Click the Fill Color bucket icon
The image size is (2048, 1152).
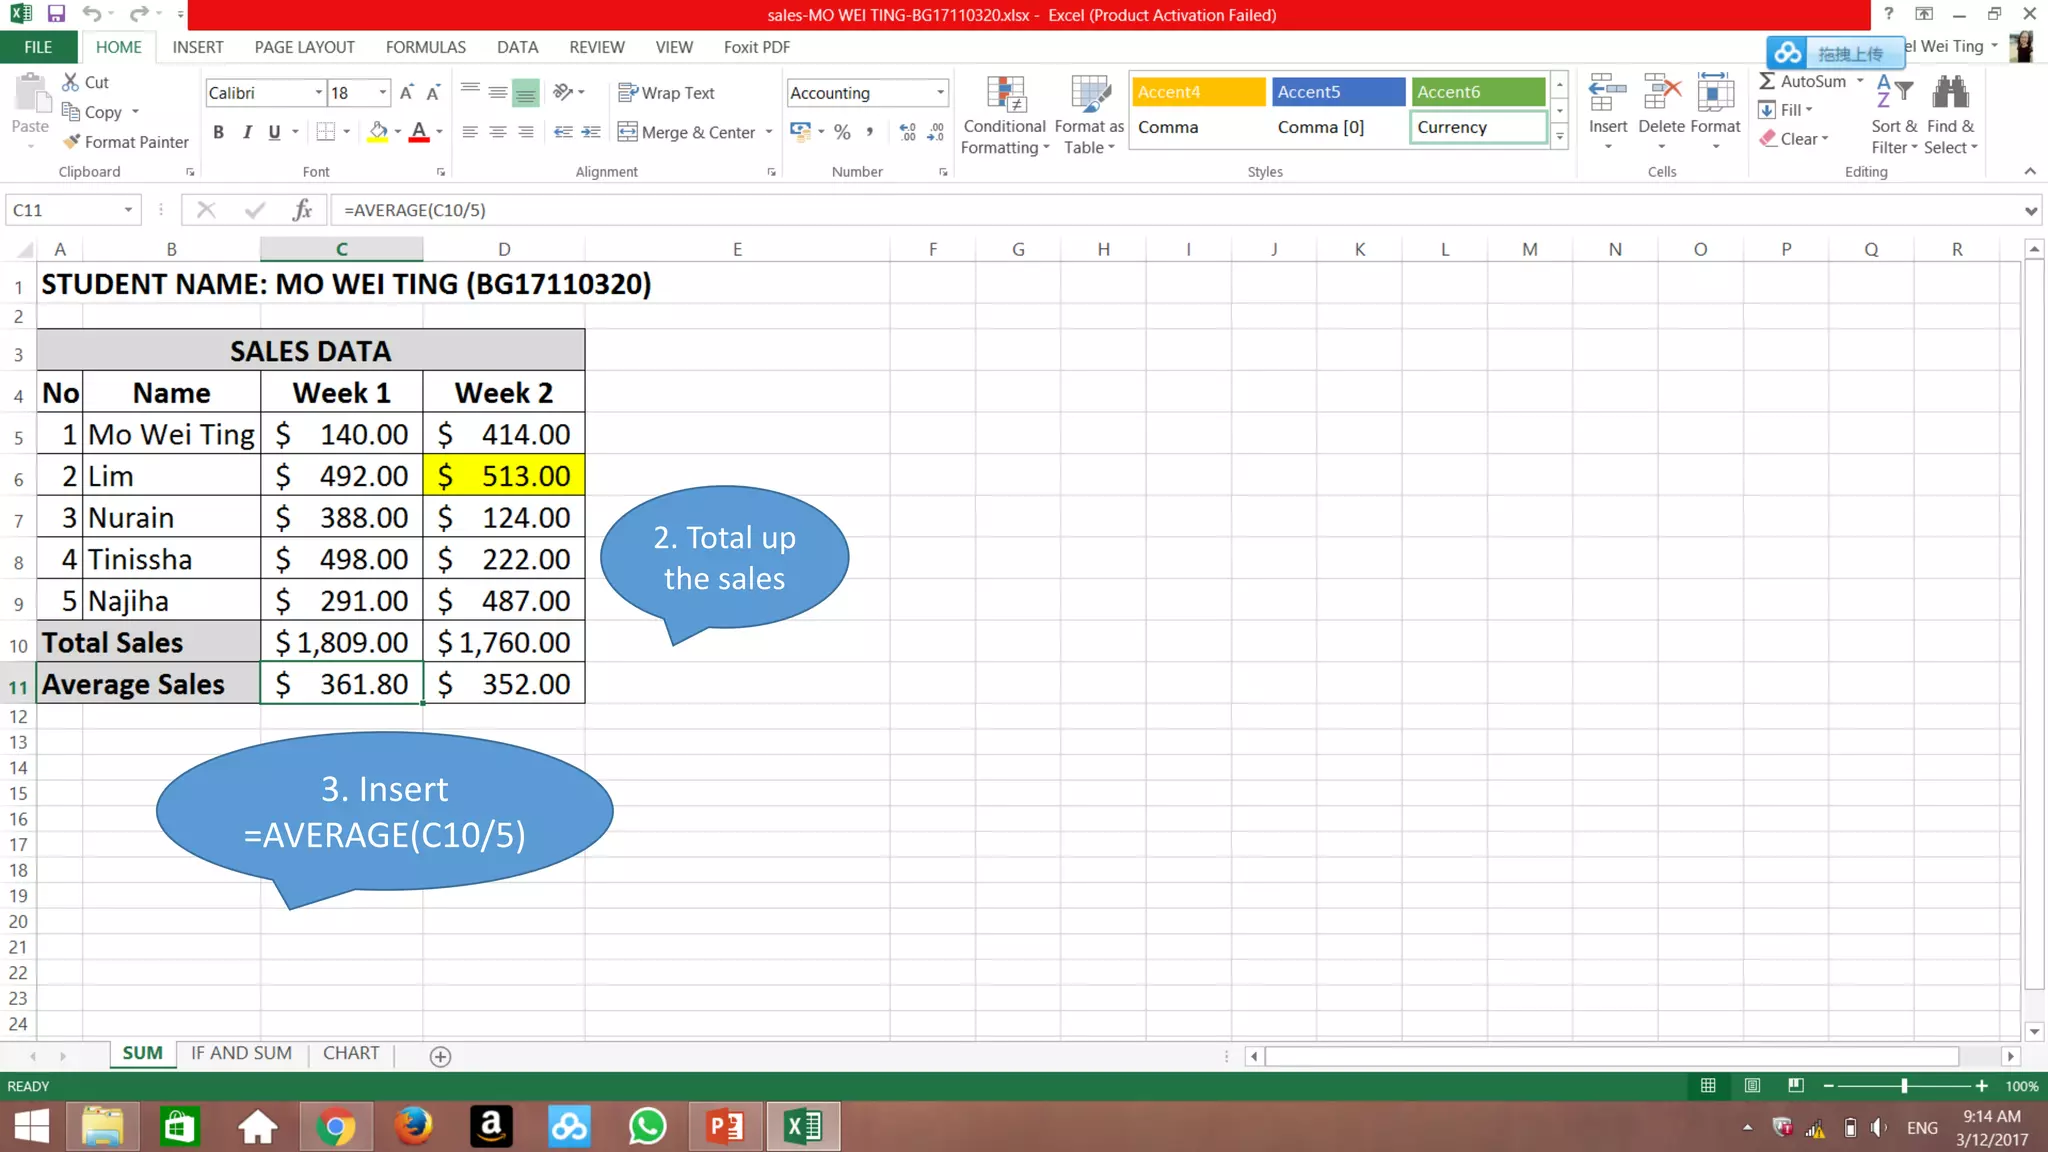tap(378, 132)
